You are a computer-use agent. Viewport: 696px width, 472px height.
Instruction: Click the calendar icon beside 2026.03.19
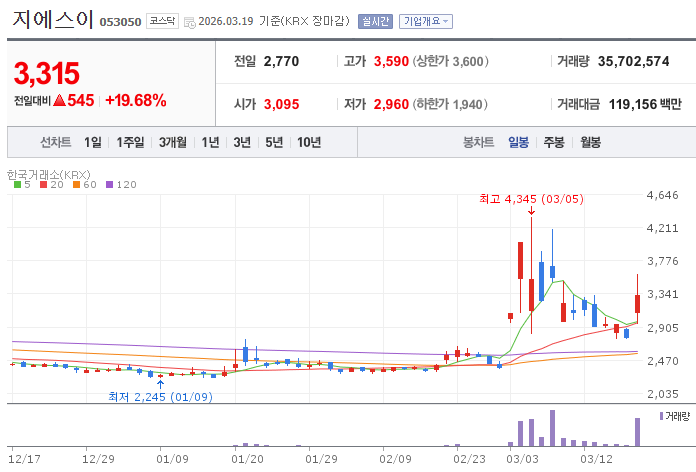coord(190,22)
